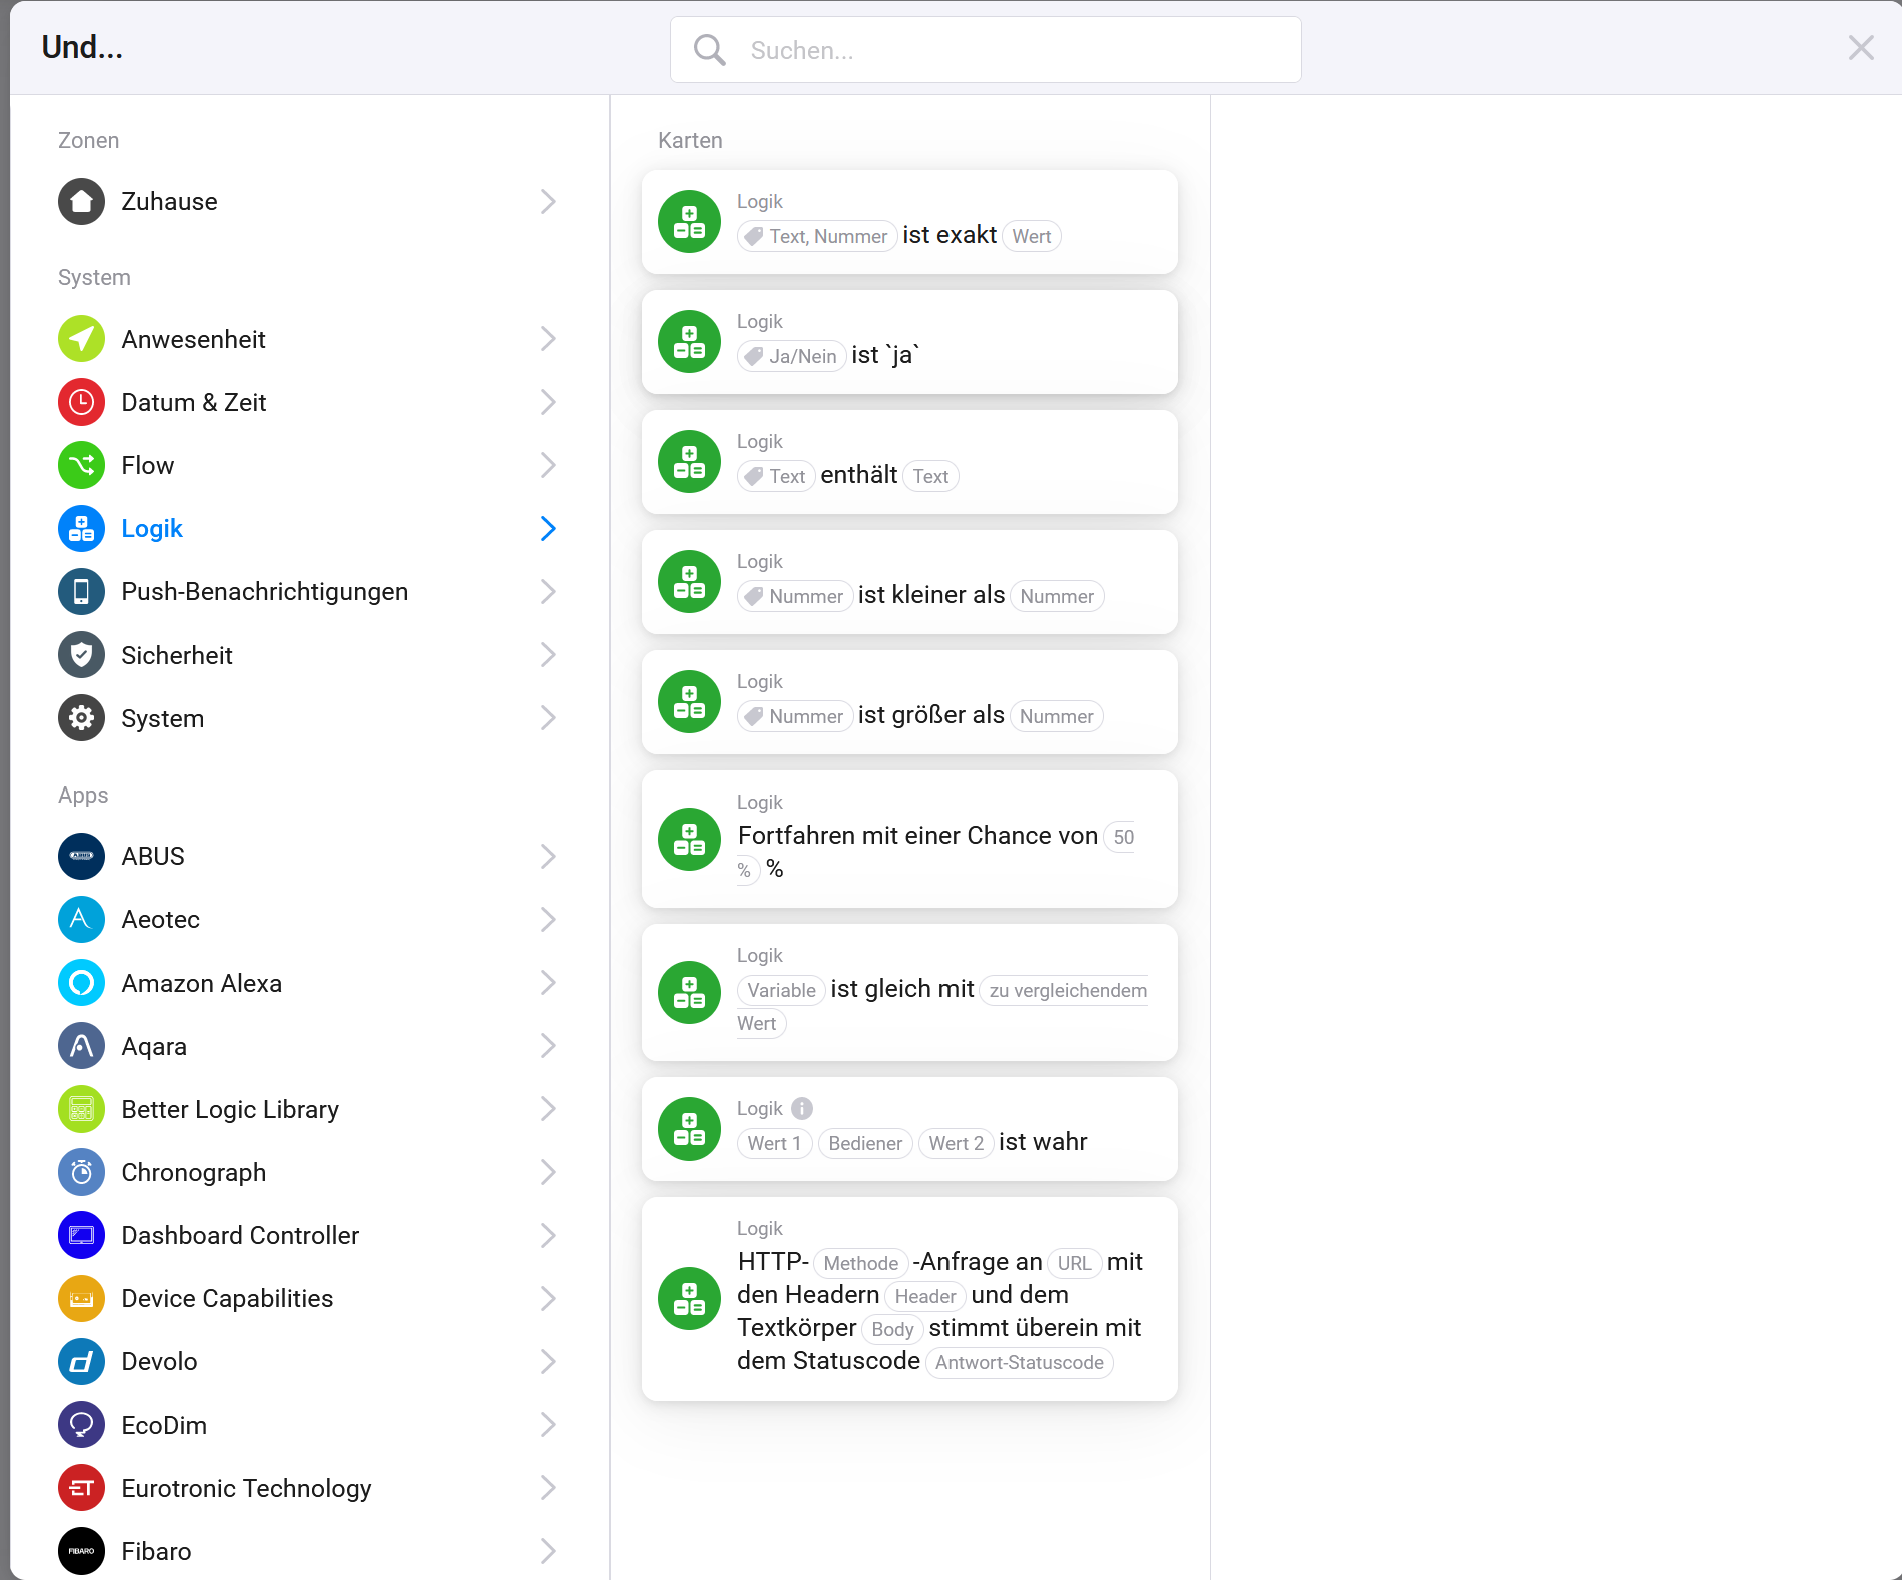Viewport: 1902px width, 1580px height.
Task: Expand the Datum & Zeit chevron
Action: [548, 402]
